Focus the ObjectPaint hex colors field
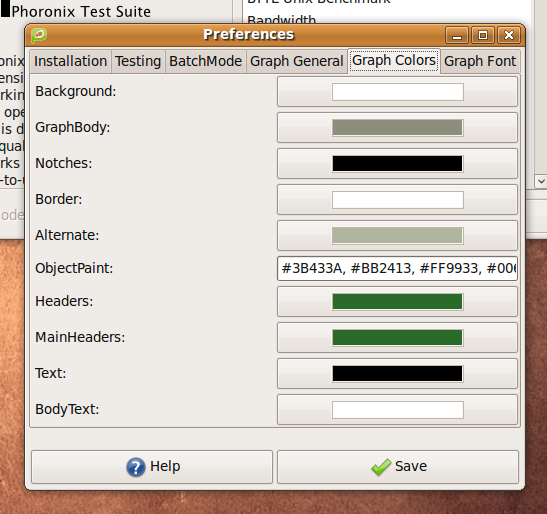The width and height of the screenshot is (547, 514). (x=397, y=268)
